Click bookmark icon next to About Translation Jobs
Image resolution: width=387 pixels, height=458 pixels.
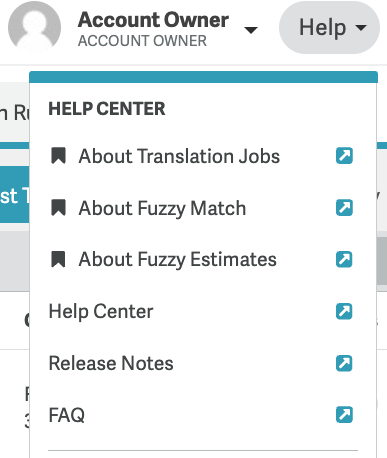click(x=58, y=156)
